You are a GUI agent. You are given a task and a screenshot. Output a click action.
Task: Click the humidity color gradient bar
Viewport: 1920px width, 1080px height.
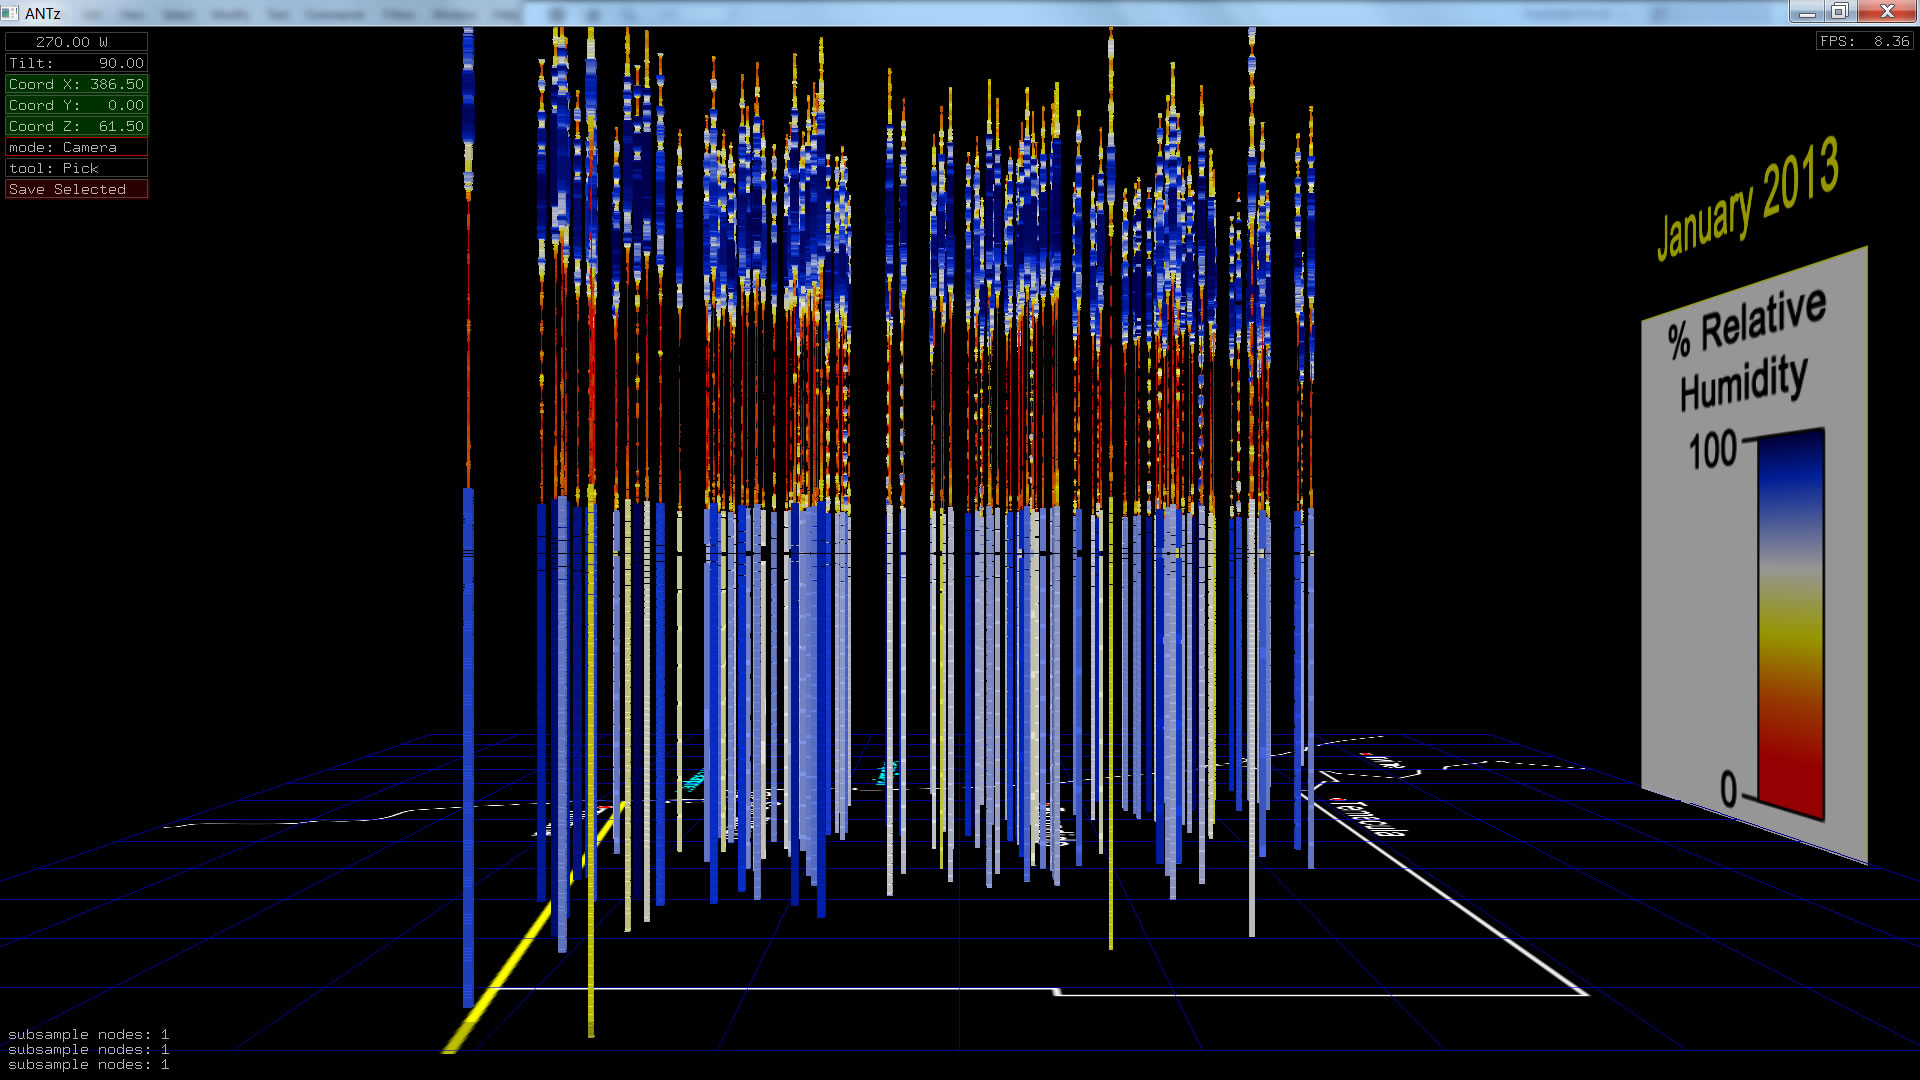1791,620
